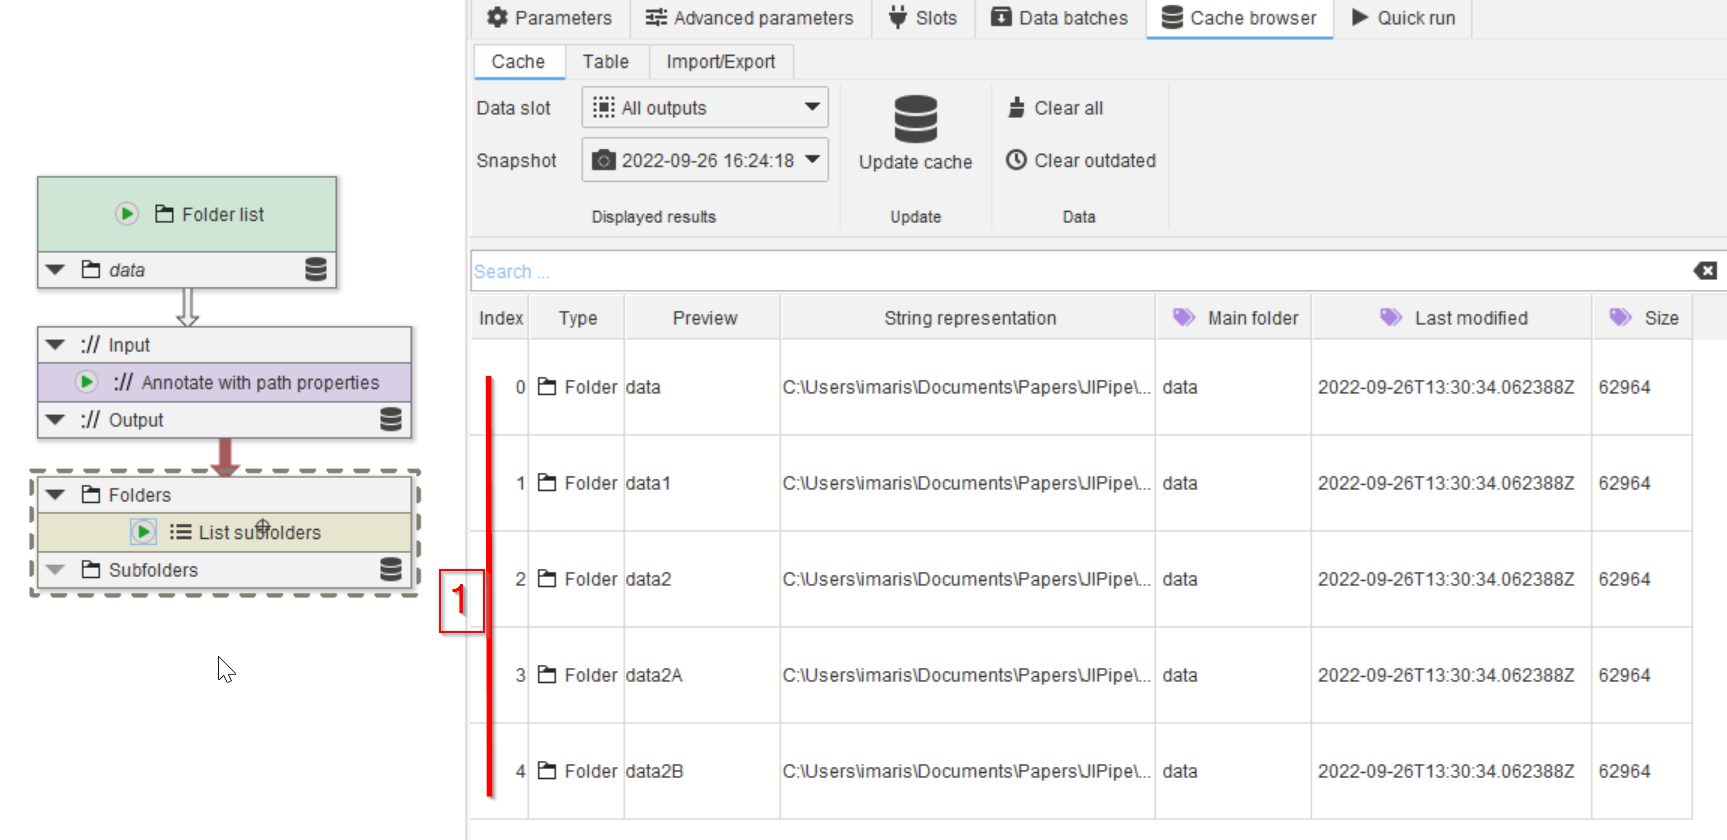Open cache icon on Subfolders slot

pos(391,570)
